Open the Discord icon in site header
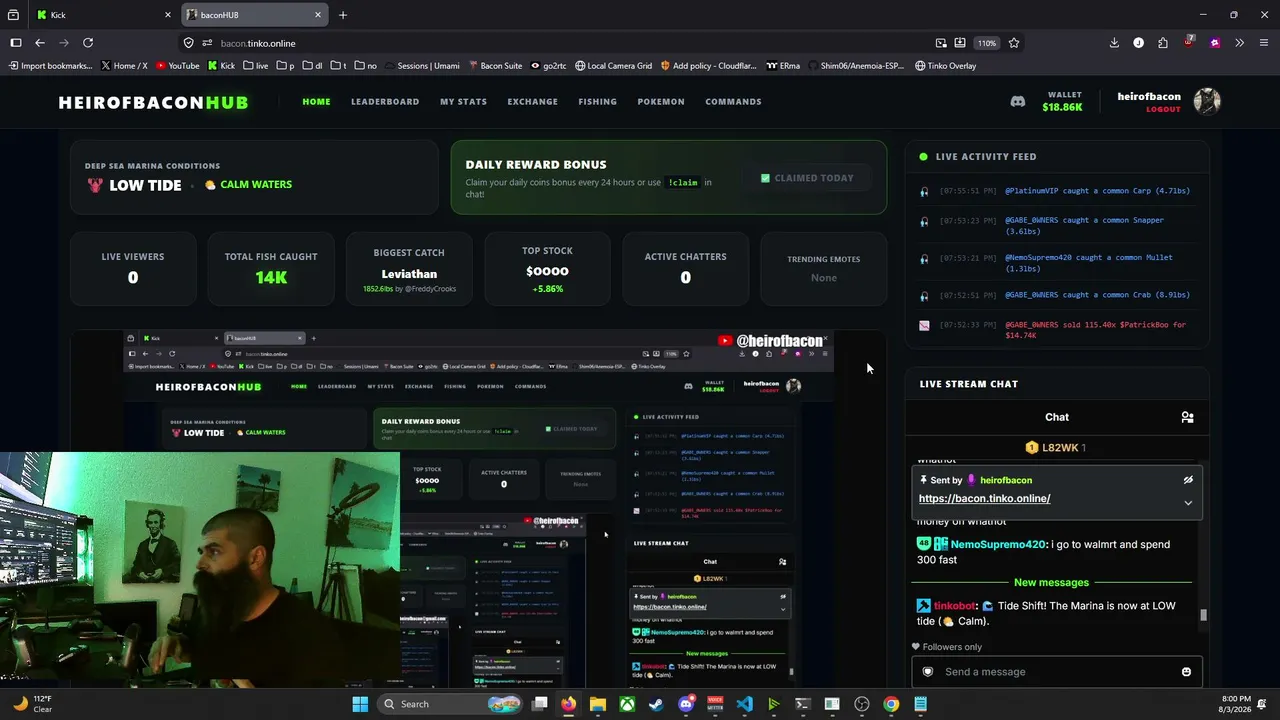Viewport: 1280px width, 720px height. click(1017, 101)
